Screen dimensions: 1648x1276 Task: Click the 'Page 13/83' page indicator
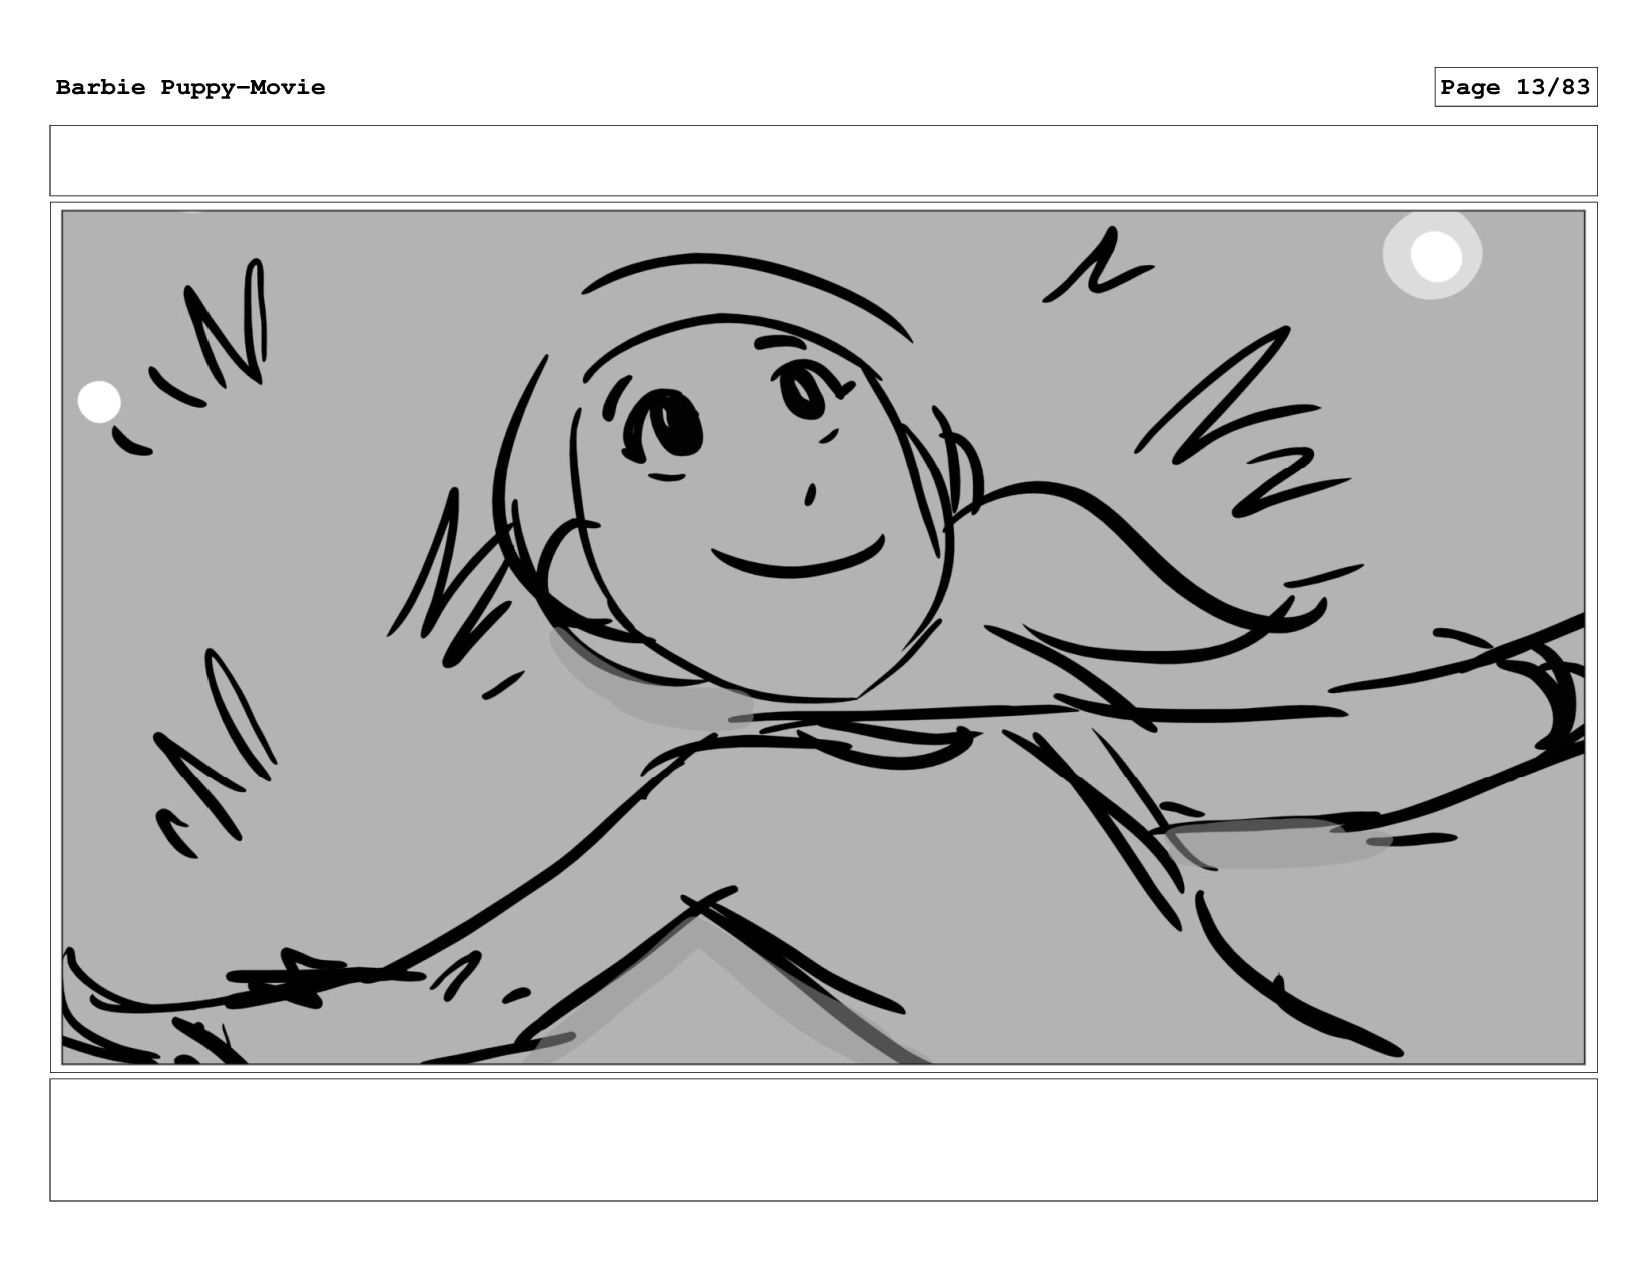1515,87
